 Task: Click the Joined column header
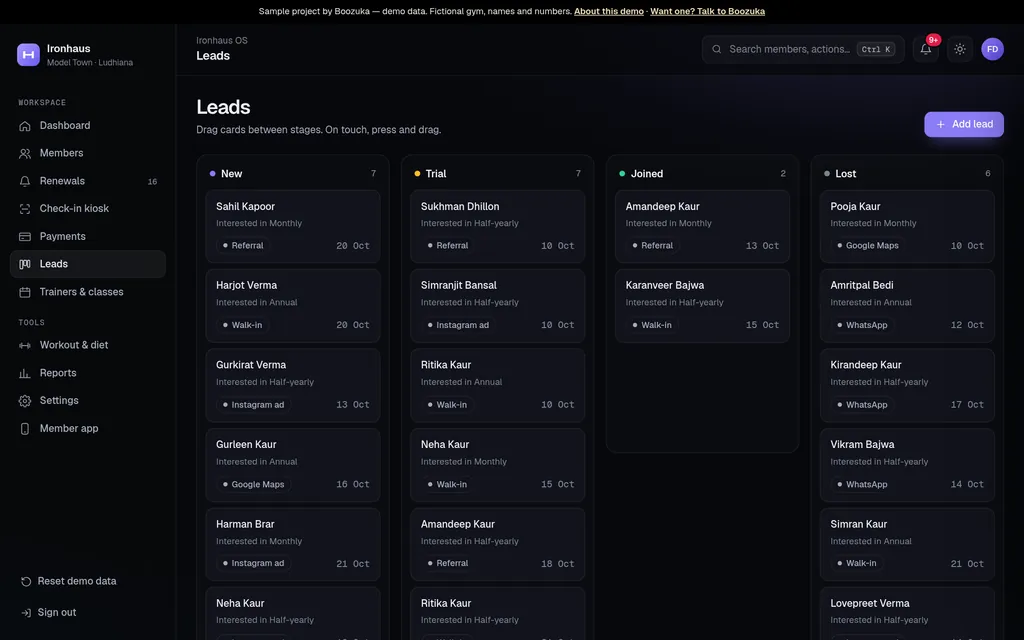click(702, 174)
